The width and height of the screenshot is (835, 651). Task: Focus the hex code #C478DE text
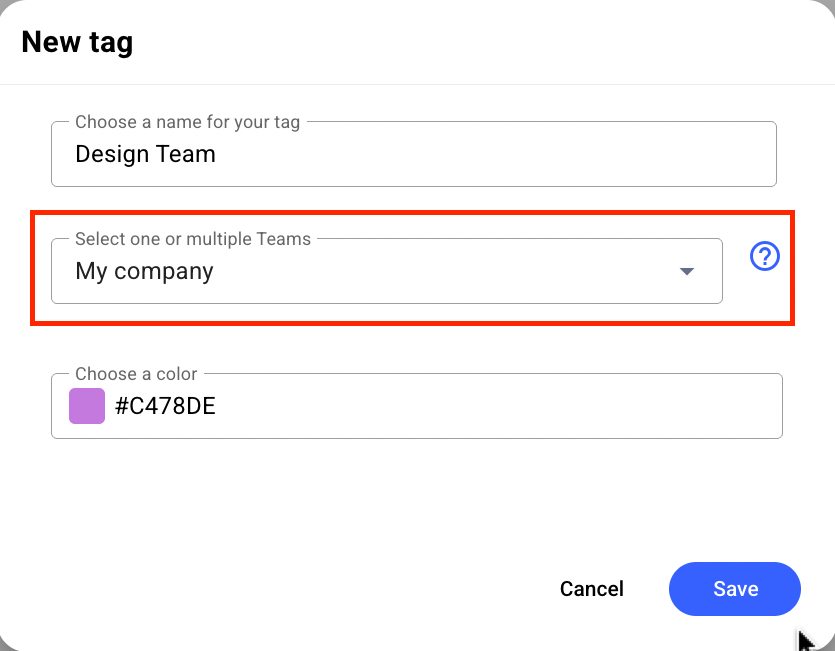165,406
